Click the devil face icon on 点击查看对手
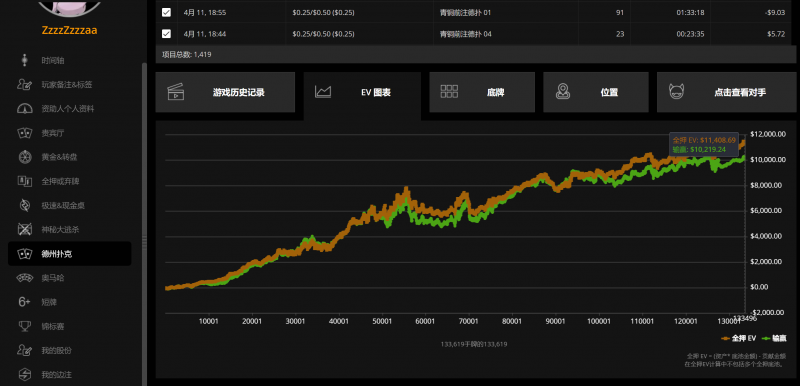 click(677, 92)
